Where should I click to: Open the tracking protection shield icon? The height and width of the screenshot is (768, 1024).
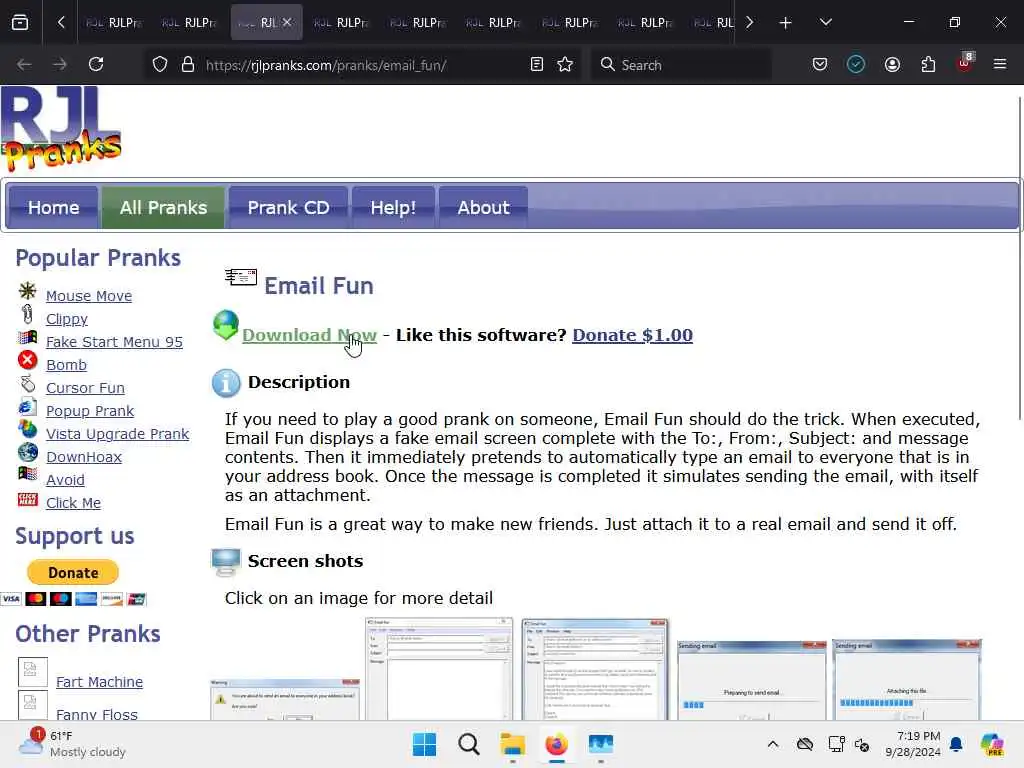160,65
